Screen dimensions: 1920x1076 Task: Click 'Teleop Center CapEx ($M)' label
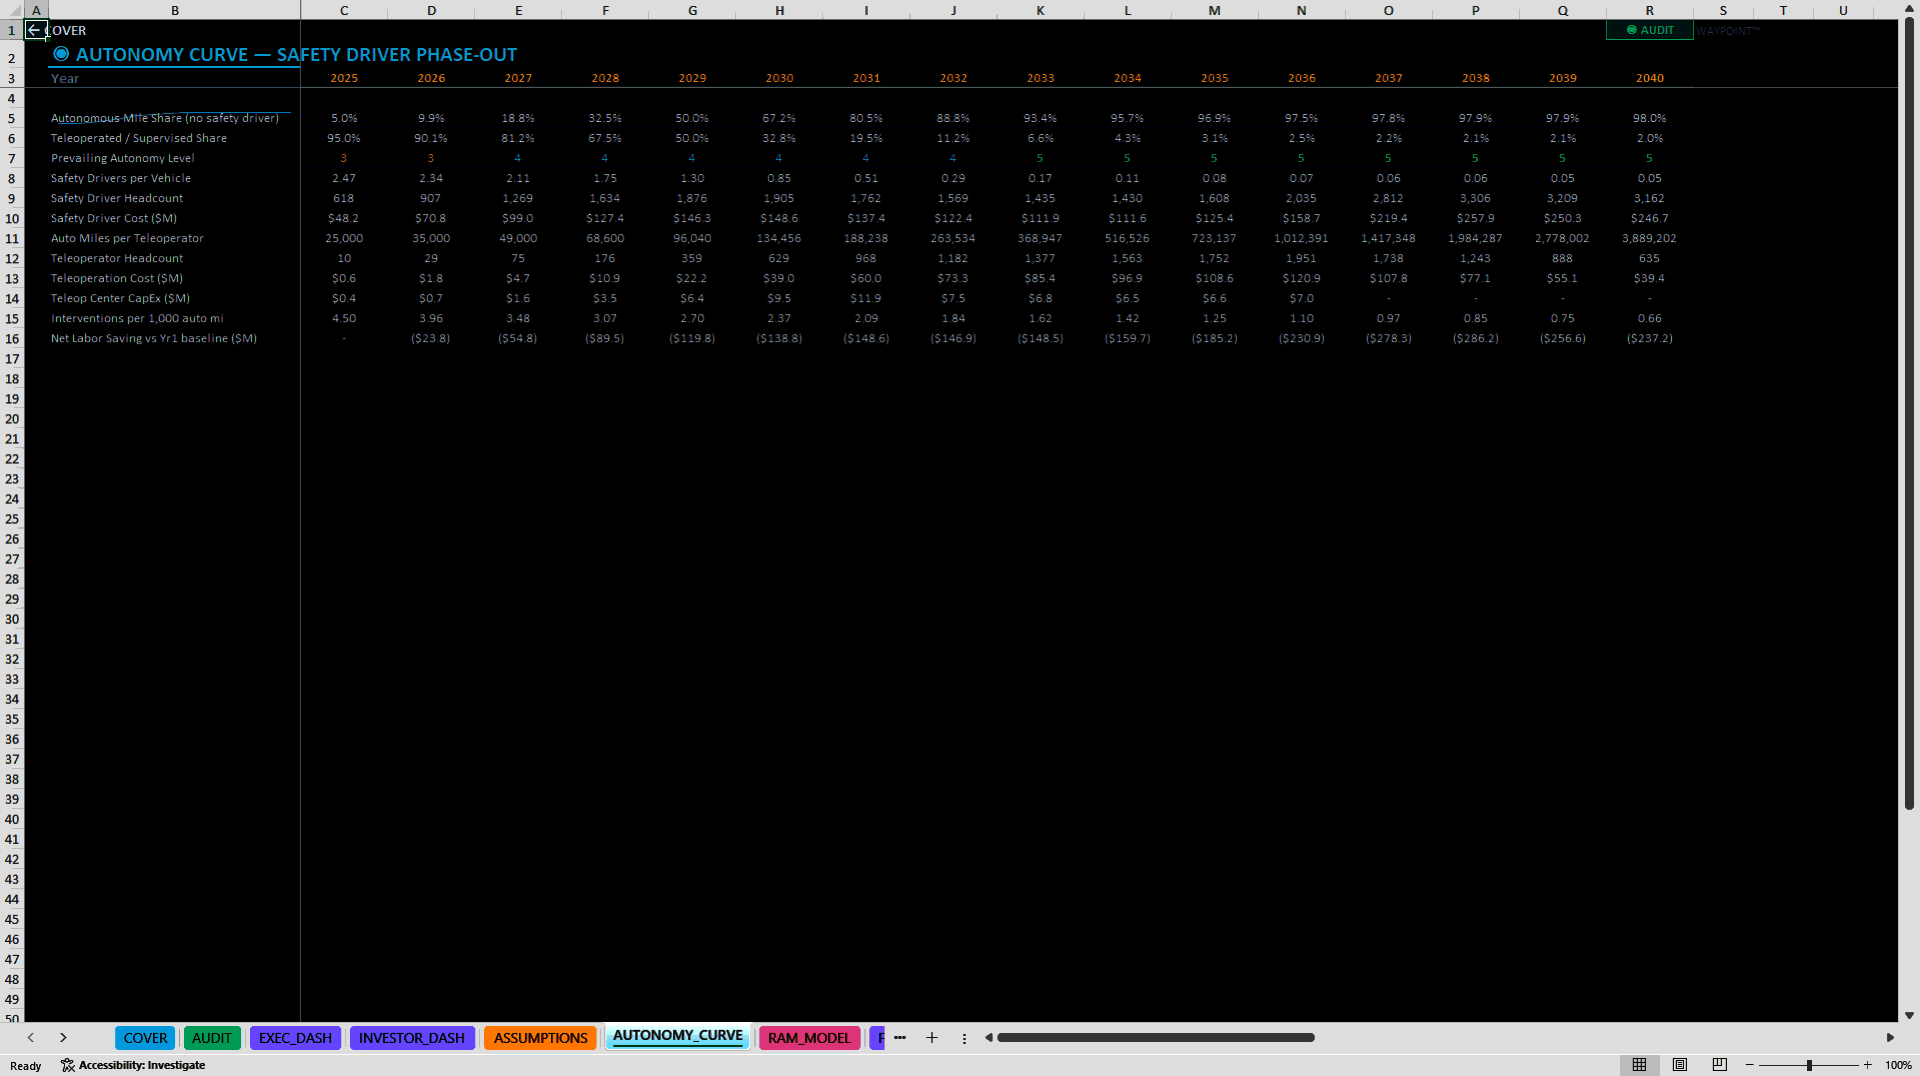click(120, 298)
